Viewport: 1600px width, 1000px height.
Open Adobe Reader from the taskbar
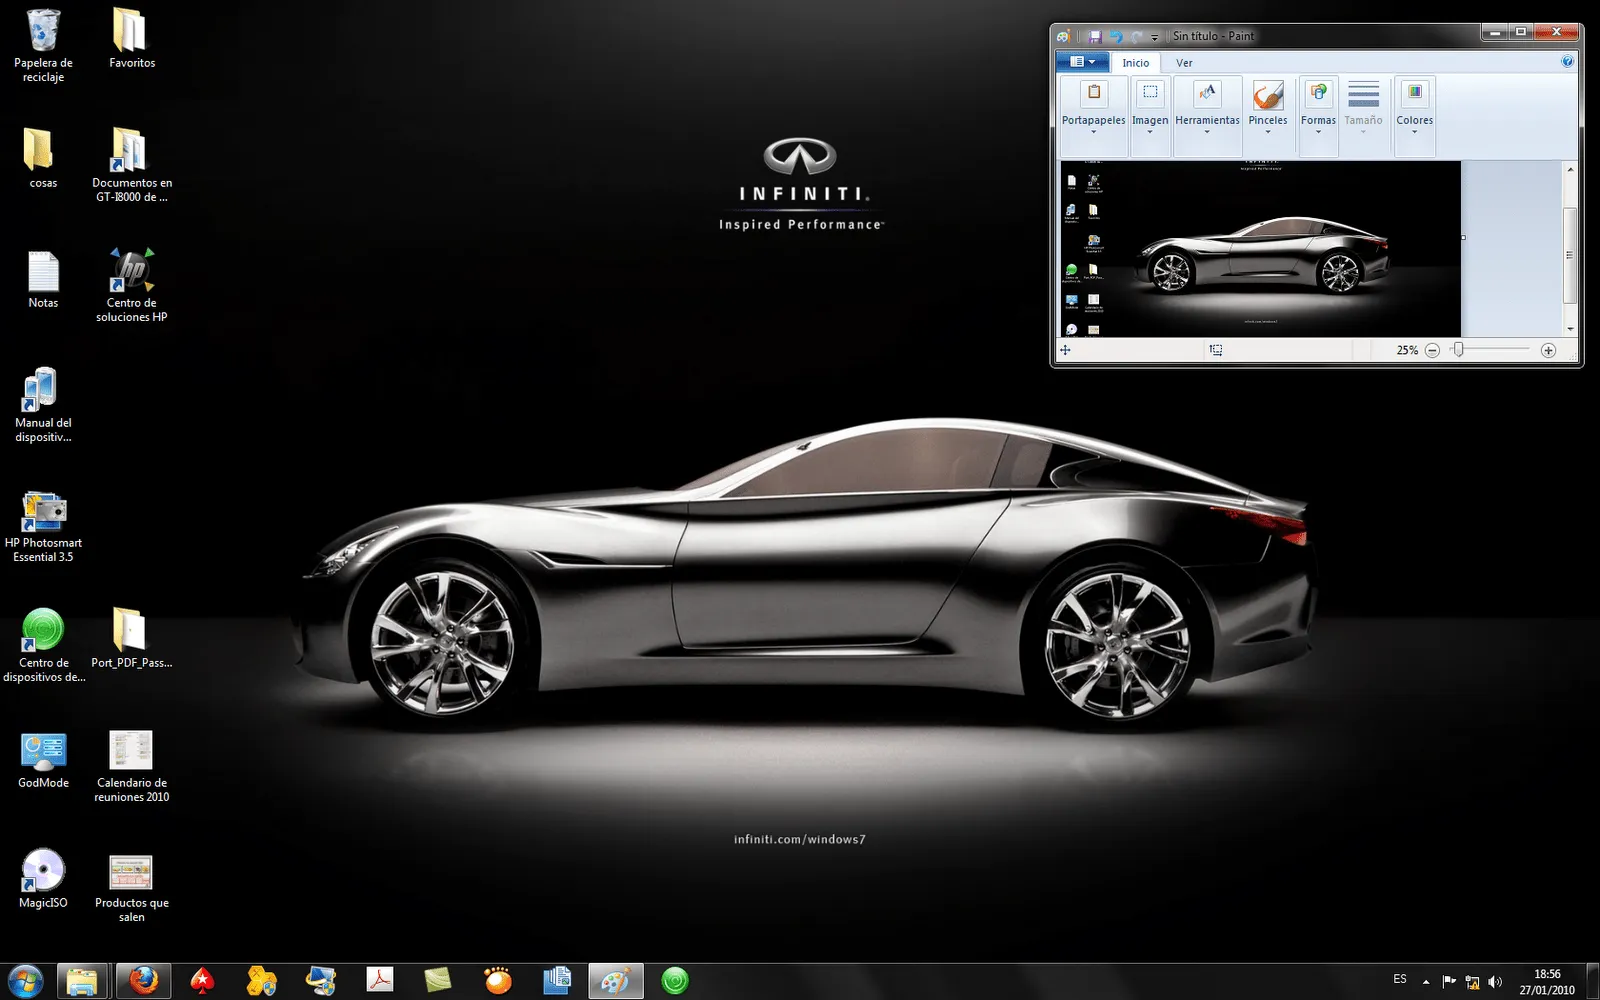click(379, 981)
